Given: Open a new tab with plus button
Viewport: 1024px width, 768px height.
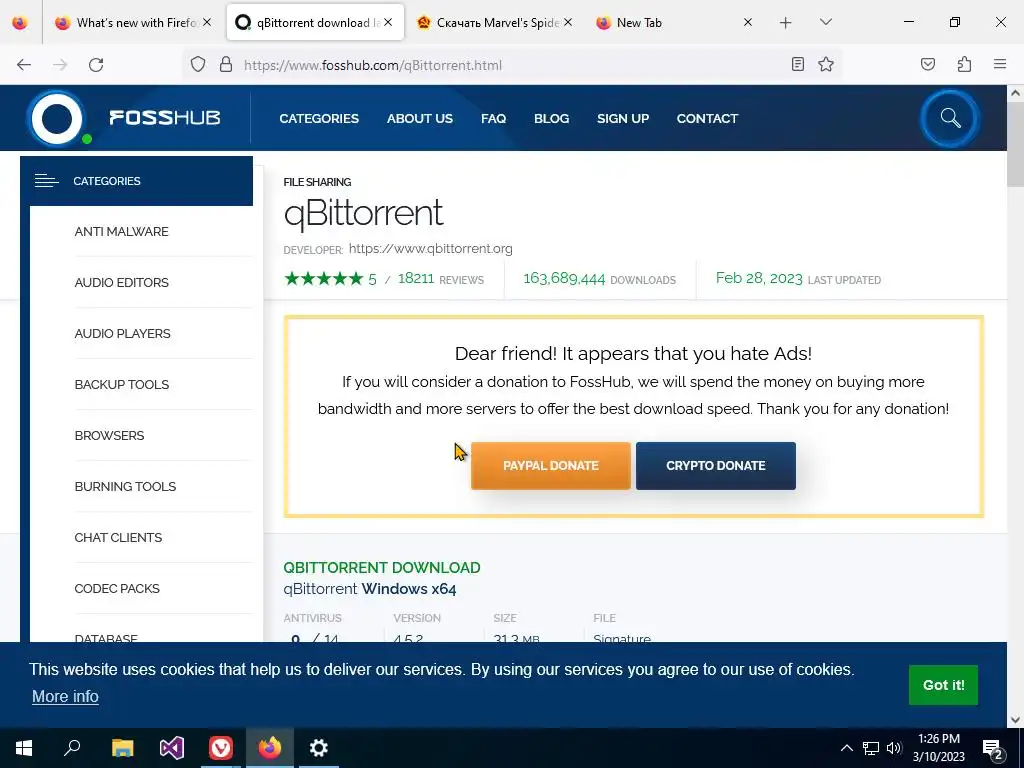Looking at the screenshot, I should [786, 23].
